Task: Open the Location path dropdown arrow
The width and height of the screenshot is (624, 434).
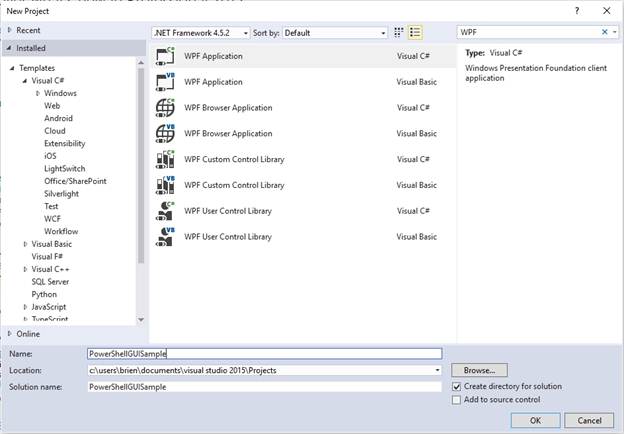Action: 437,370
